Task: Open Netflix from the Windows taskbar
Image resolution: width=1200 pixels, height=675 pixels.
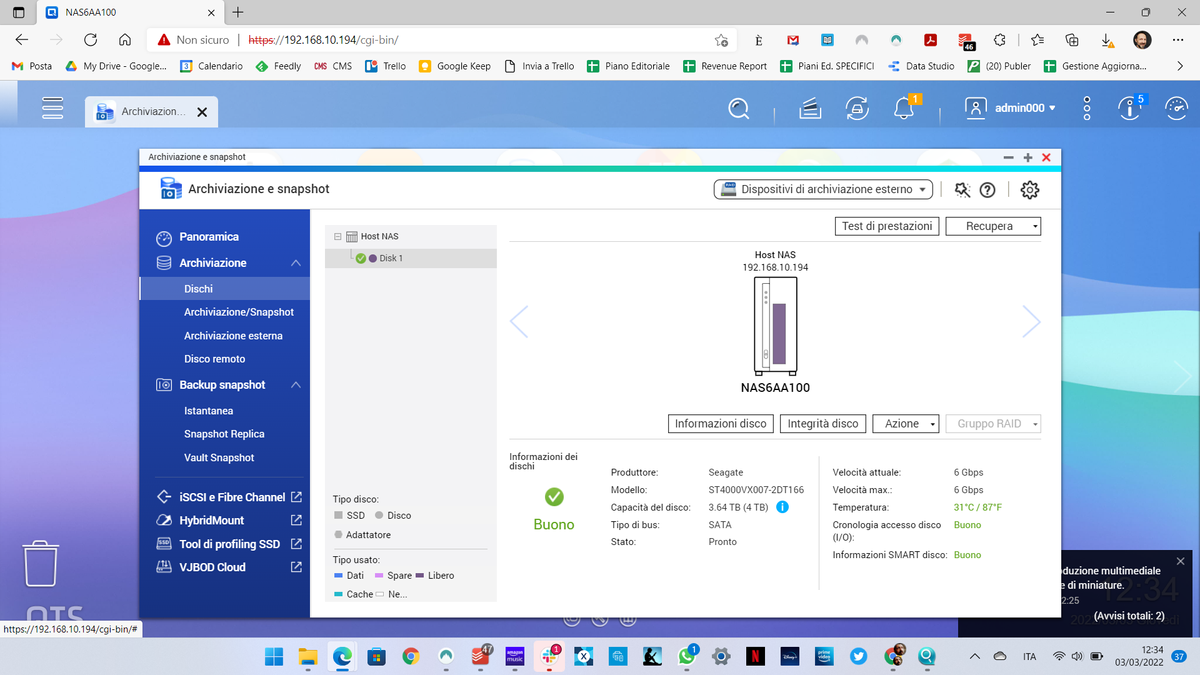Action: pyautogui.click(x=757, y=656)
